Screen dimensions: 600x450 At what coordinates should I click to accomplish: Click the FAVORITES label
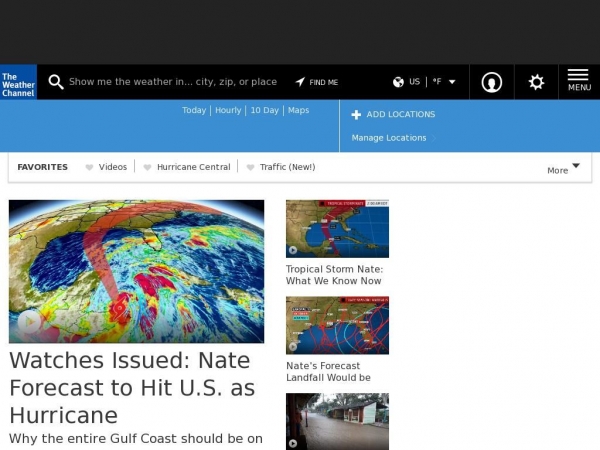tap(42, 167)
